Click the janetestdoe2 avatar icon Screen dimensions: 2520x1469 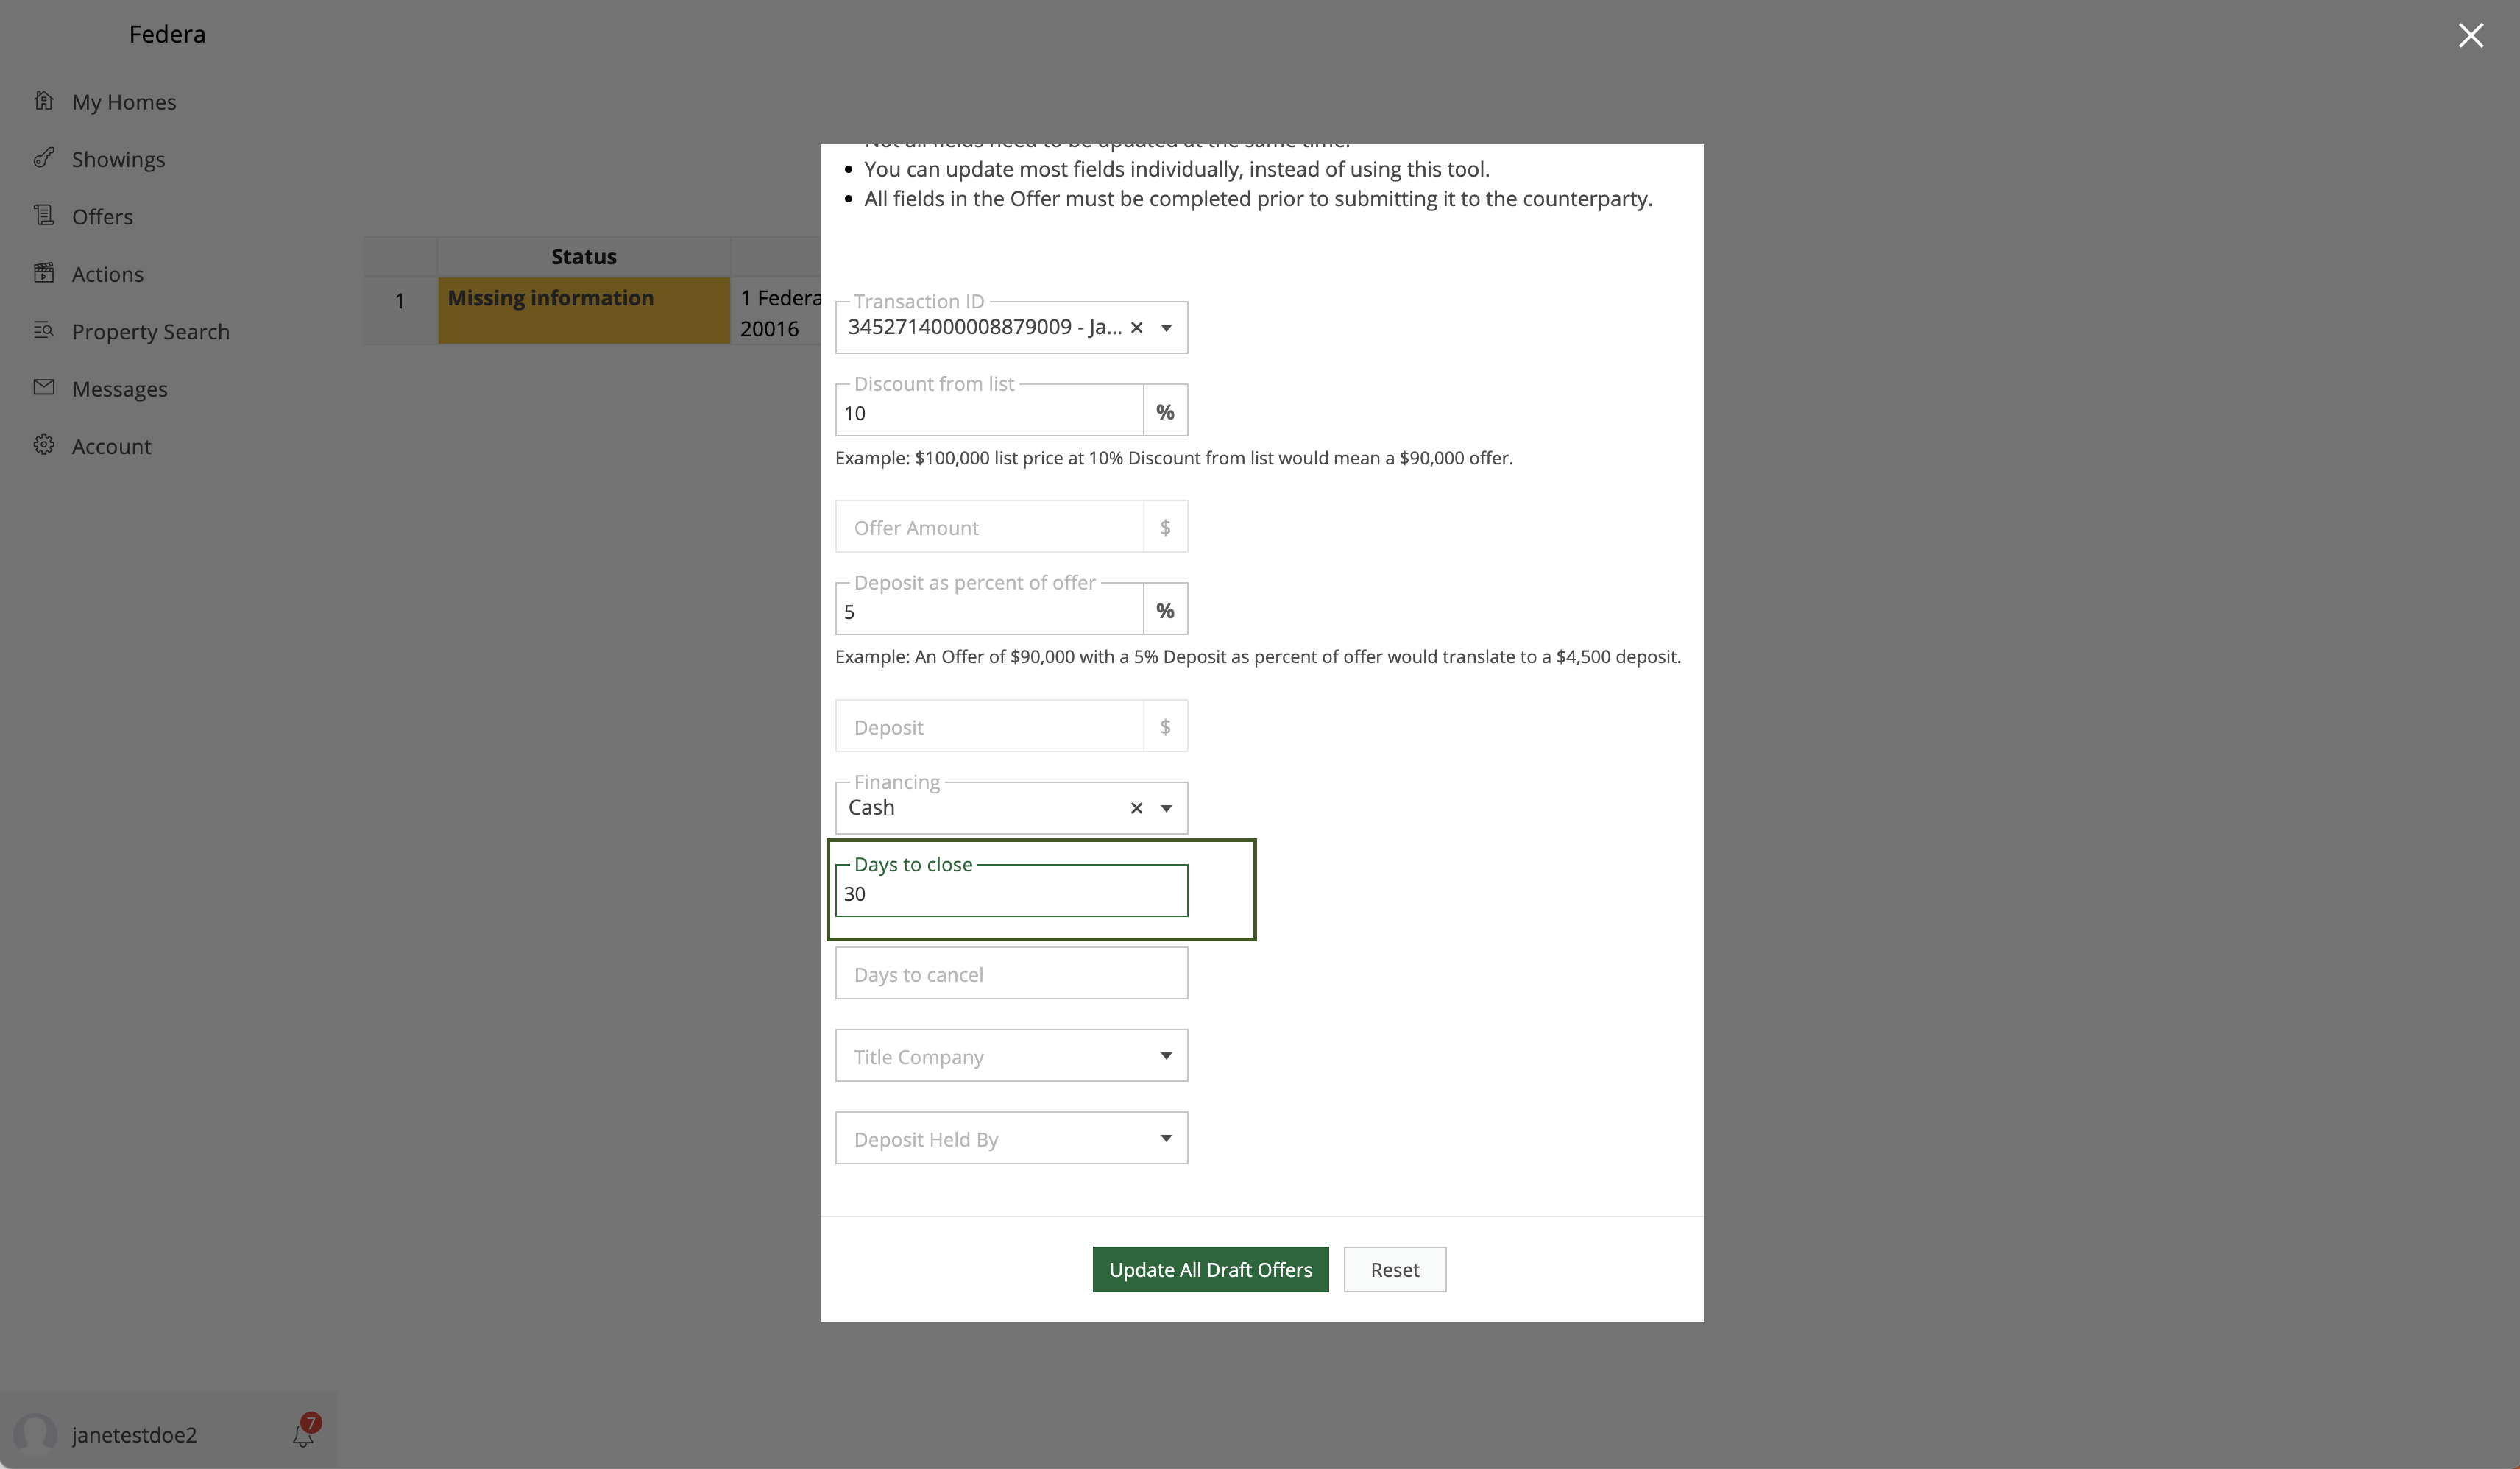pos(36,1433)
